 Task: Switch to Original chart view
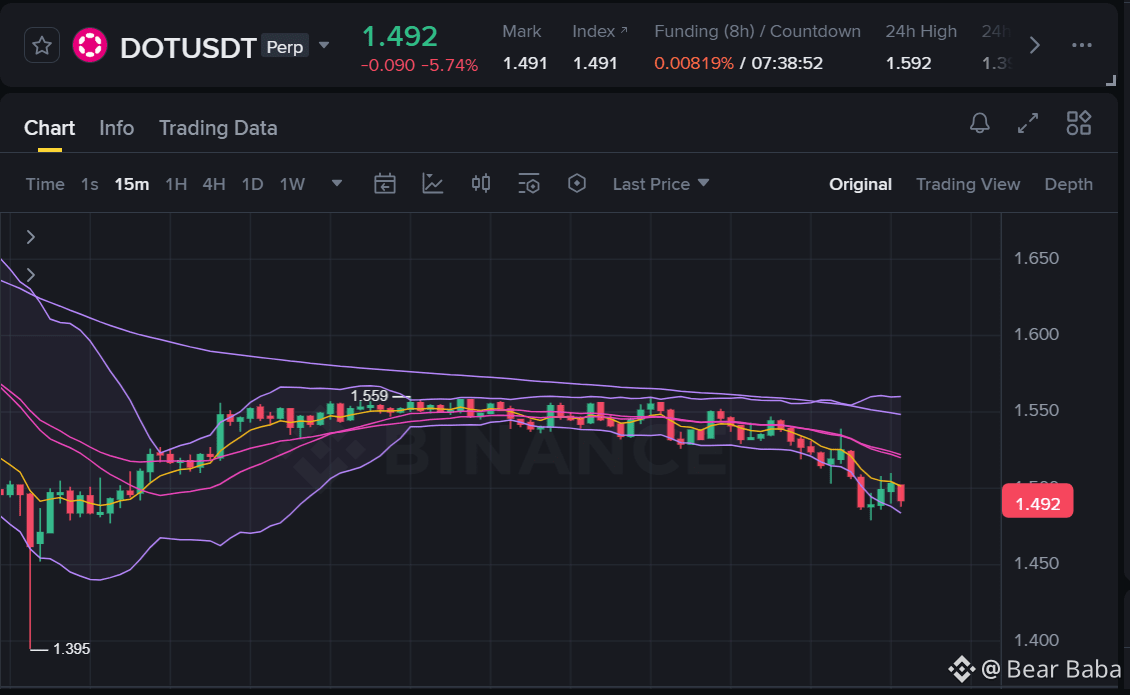860,185
